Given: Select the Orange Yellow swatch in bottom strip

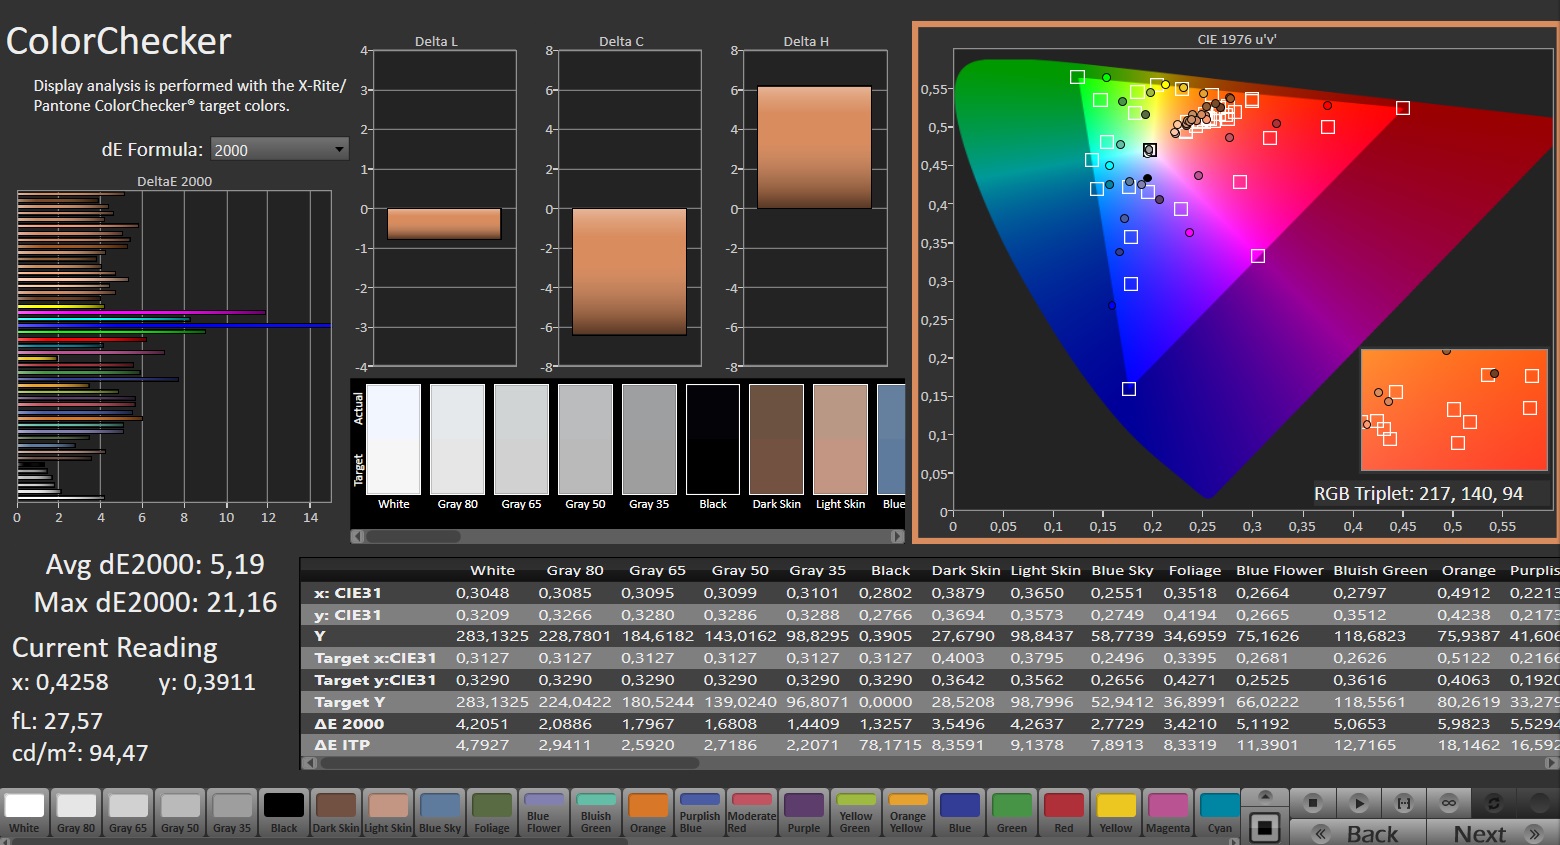Looking at the screenshot, I should (x=908, y=812).
